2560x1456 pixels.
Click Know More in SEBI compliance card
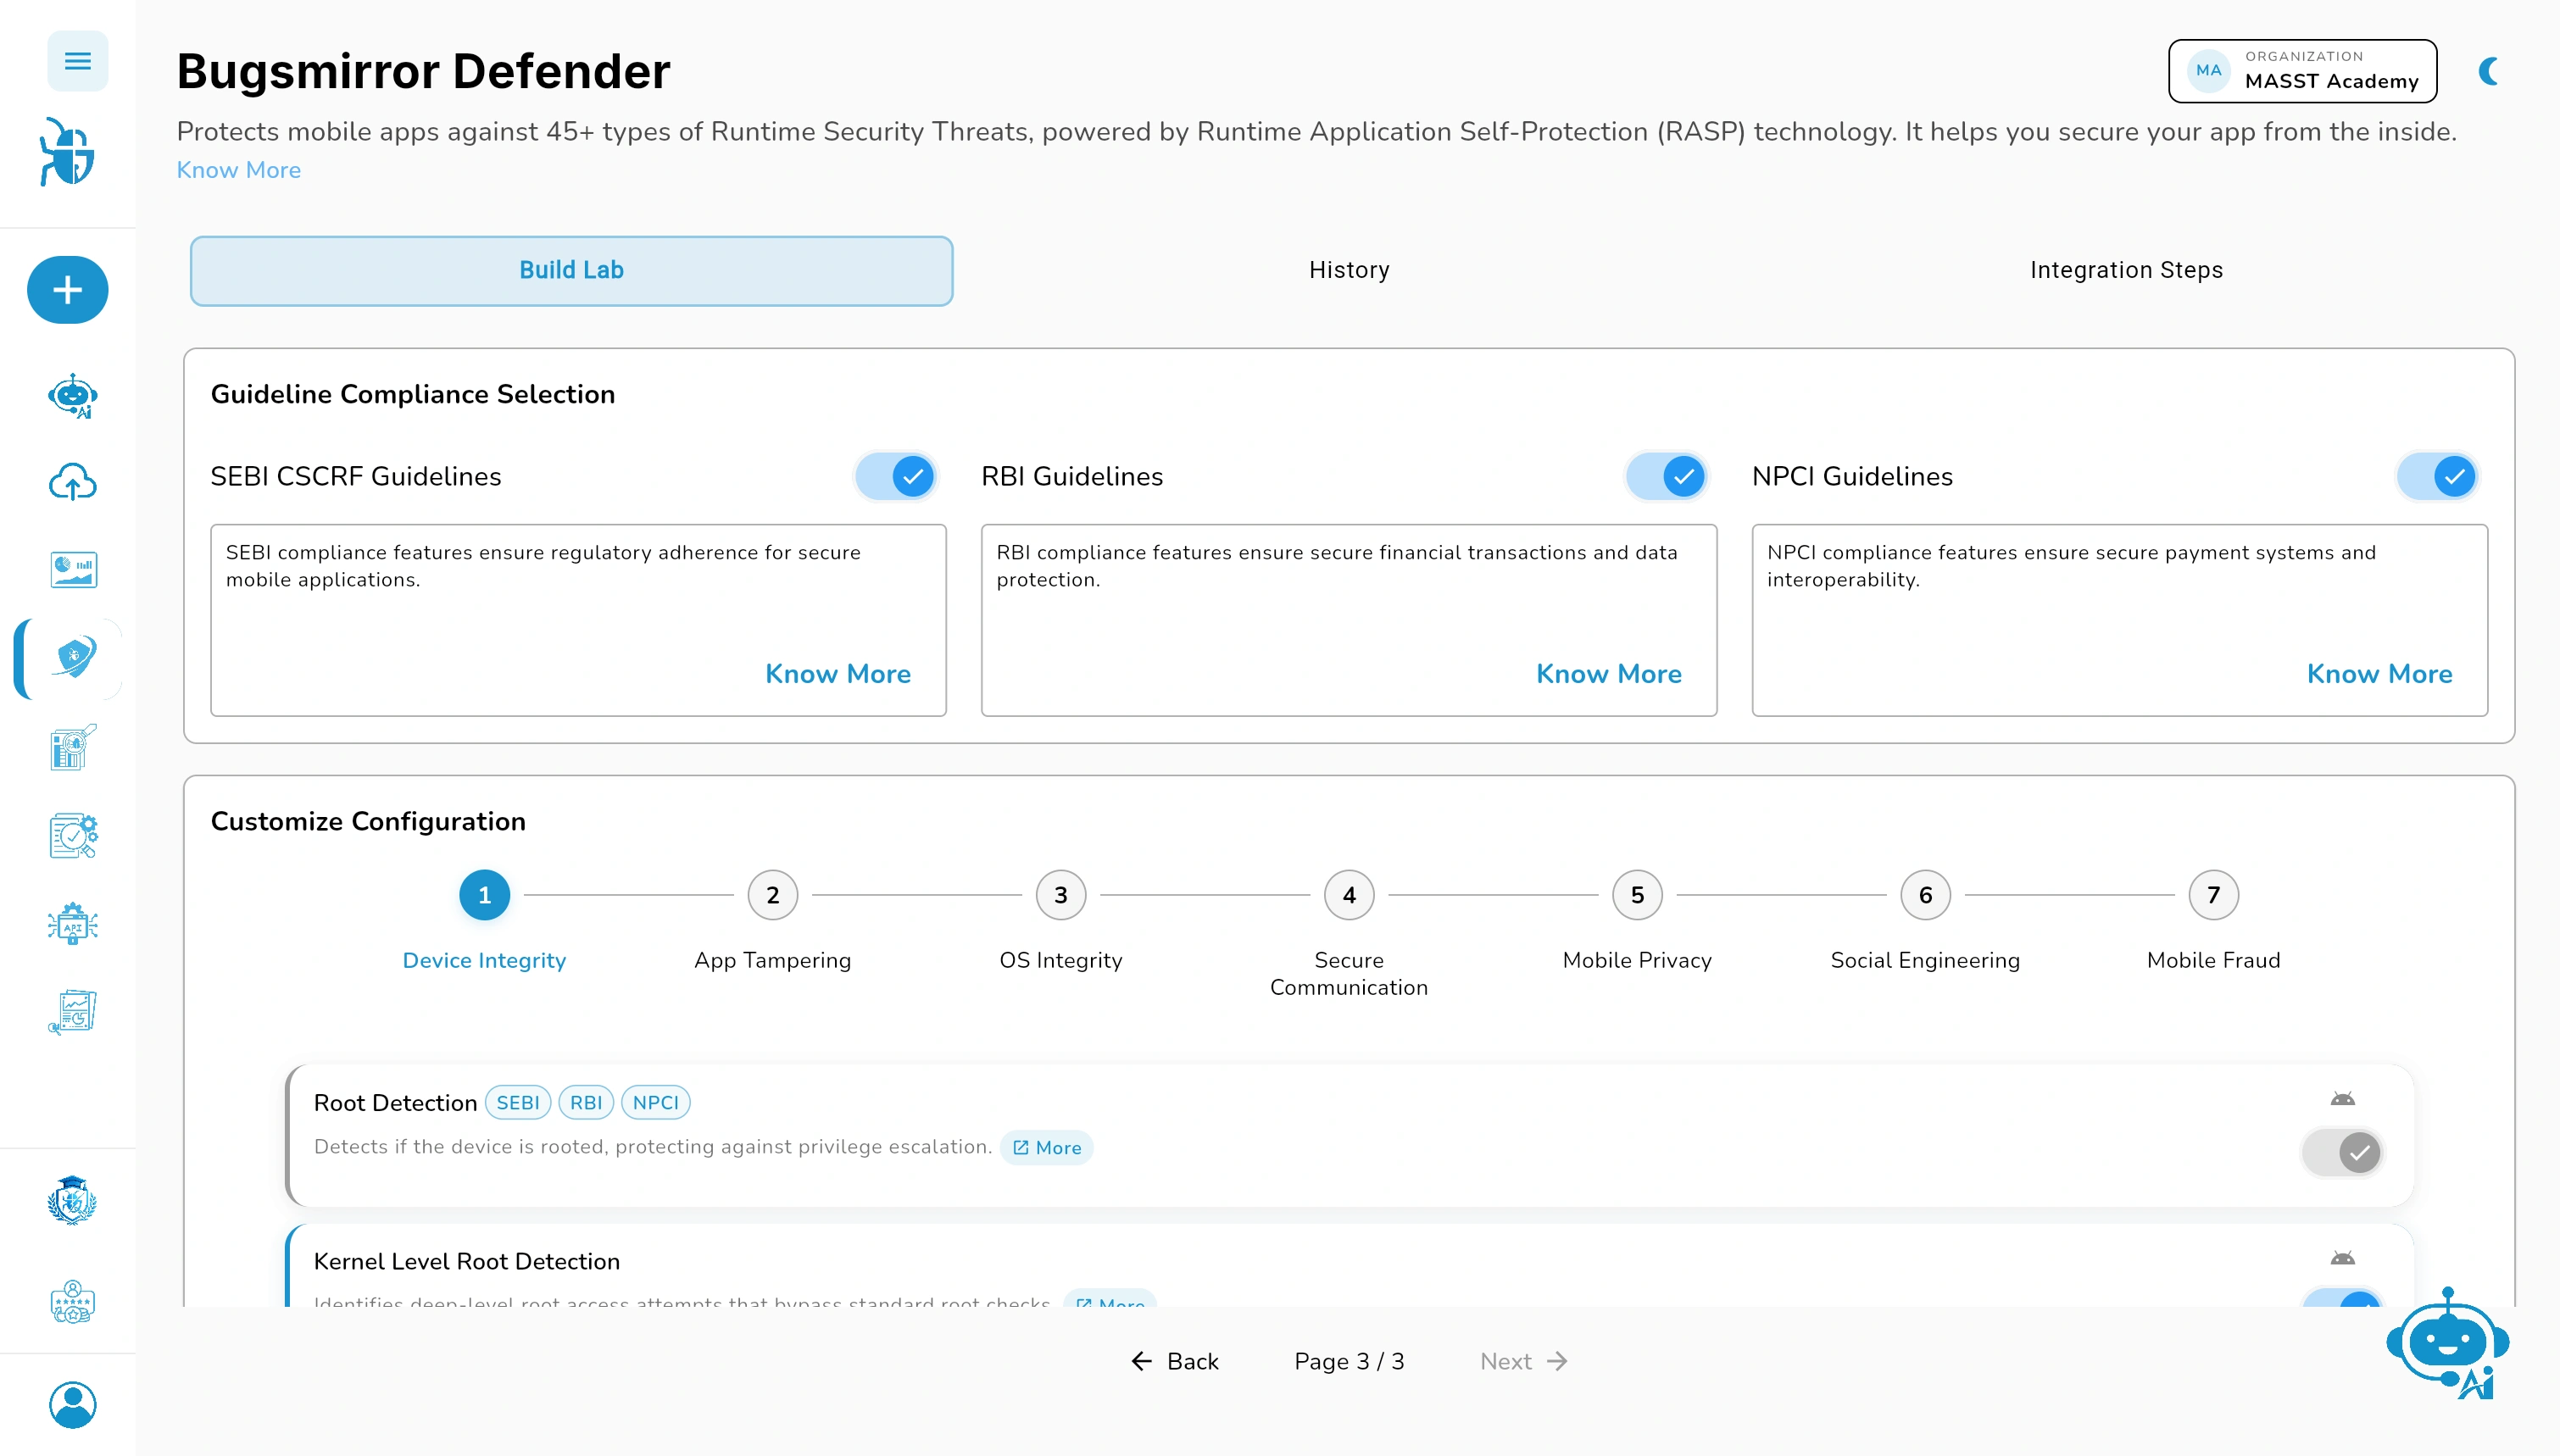pos(838,674)
